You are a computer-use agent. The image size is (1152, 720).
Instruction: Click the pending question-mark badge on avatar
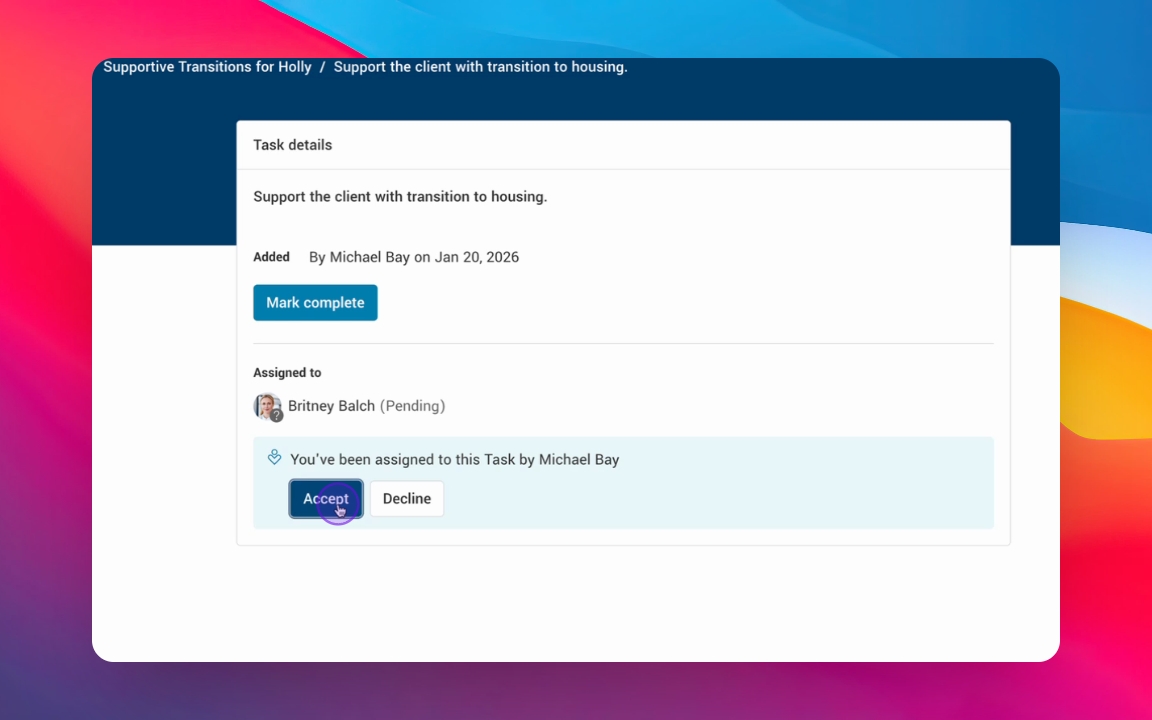click(276, 415)
